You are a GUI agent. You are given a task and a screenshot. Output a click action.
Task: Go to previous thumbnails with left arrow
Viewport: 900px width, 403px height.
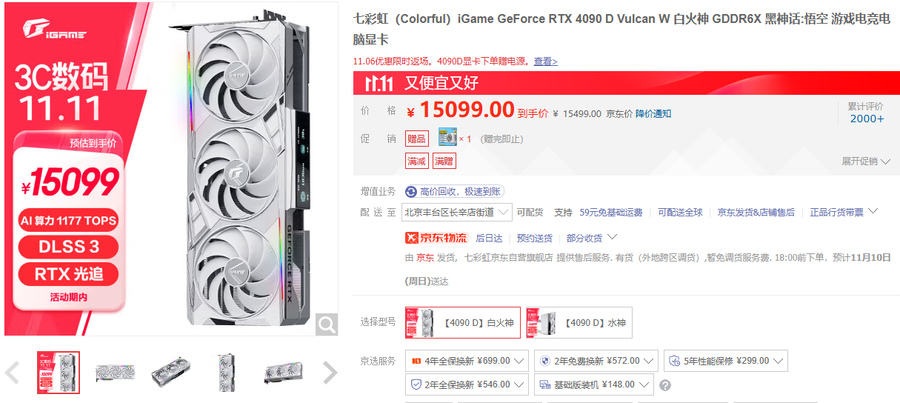pos(12,373)
